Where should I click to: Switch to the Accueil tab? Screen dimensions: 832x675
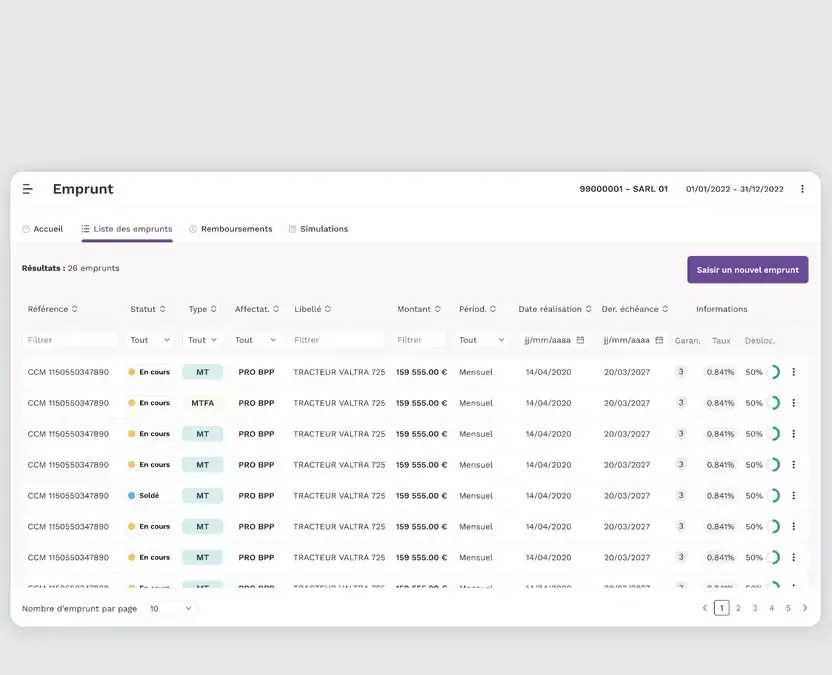click(42, 229)
